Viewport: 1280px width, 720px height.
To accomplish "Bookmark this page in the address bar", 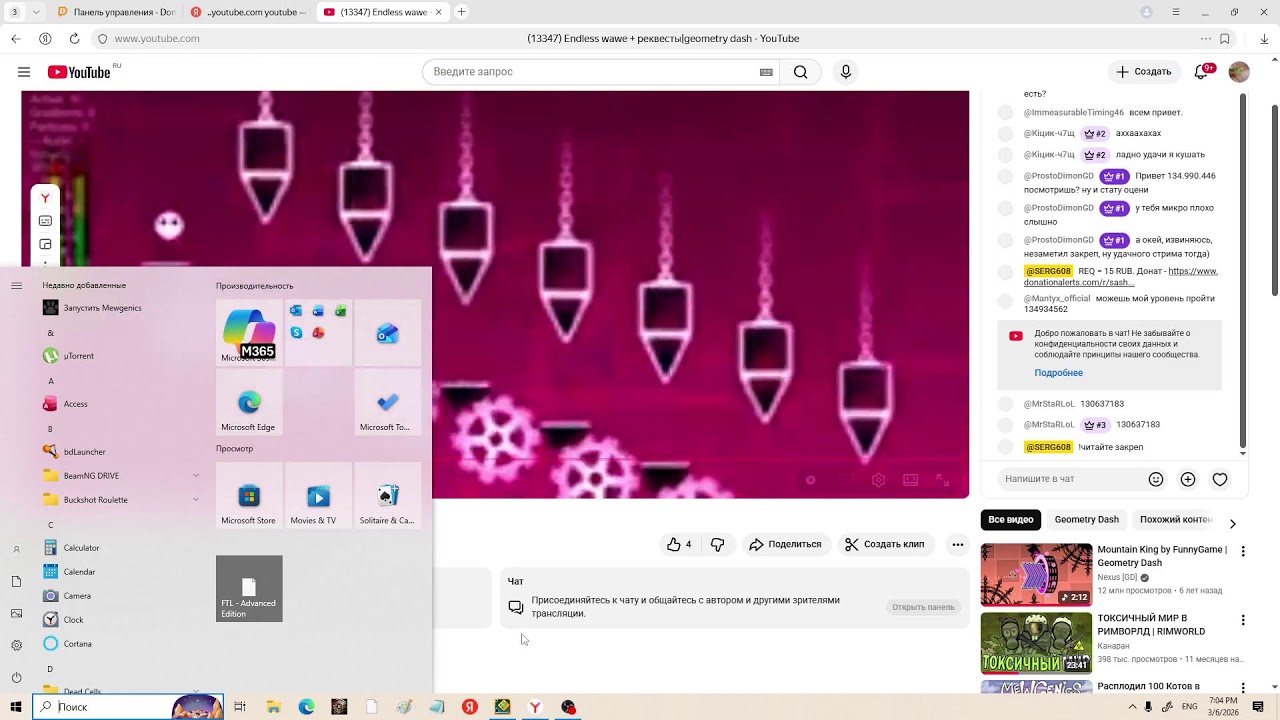I will 1225,38.
